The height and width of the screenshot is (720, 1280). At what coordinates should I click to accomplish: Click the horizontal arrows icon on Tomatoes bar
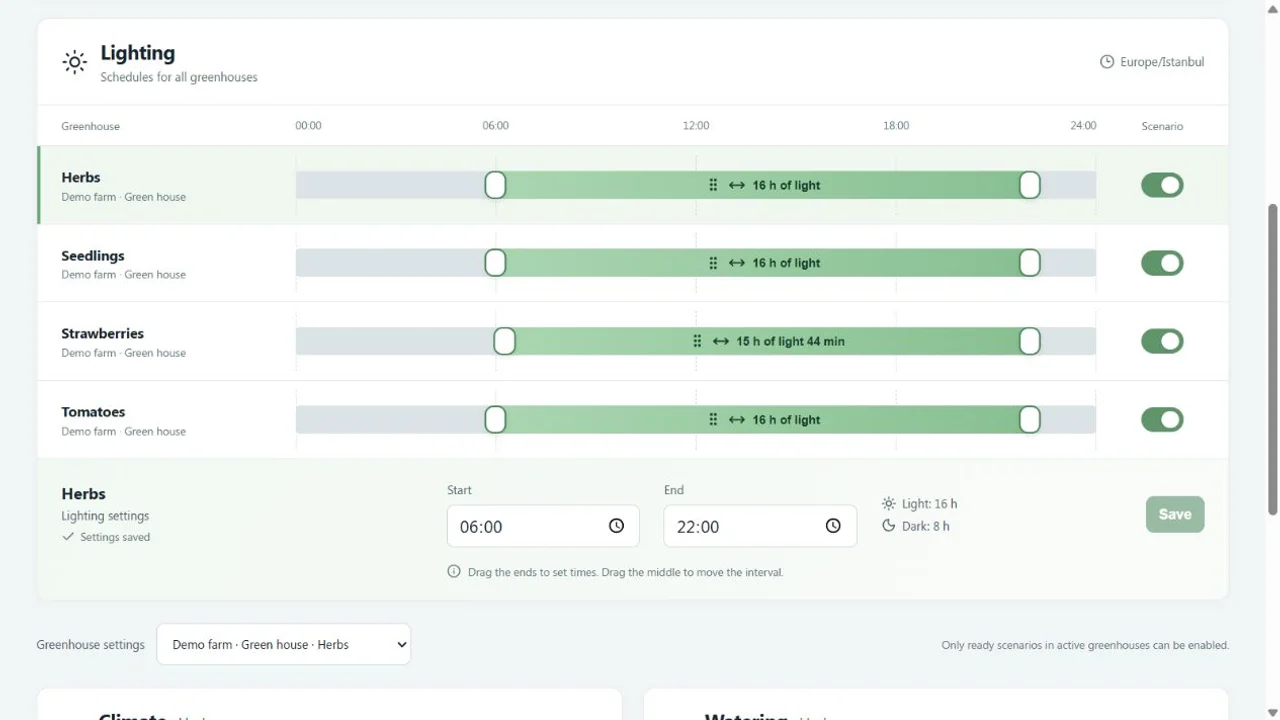[737, 420]
